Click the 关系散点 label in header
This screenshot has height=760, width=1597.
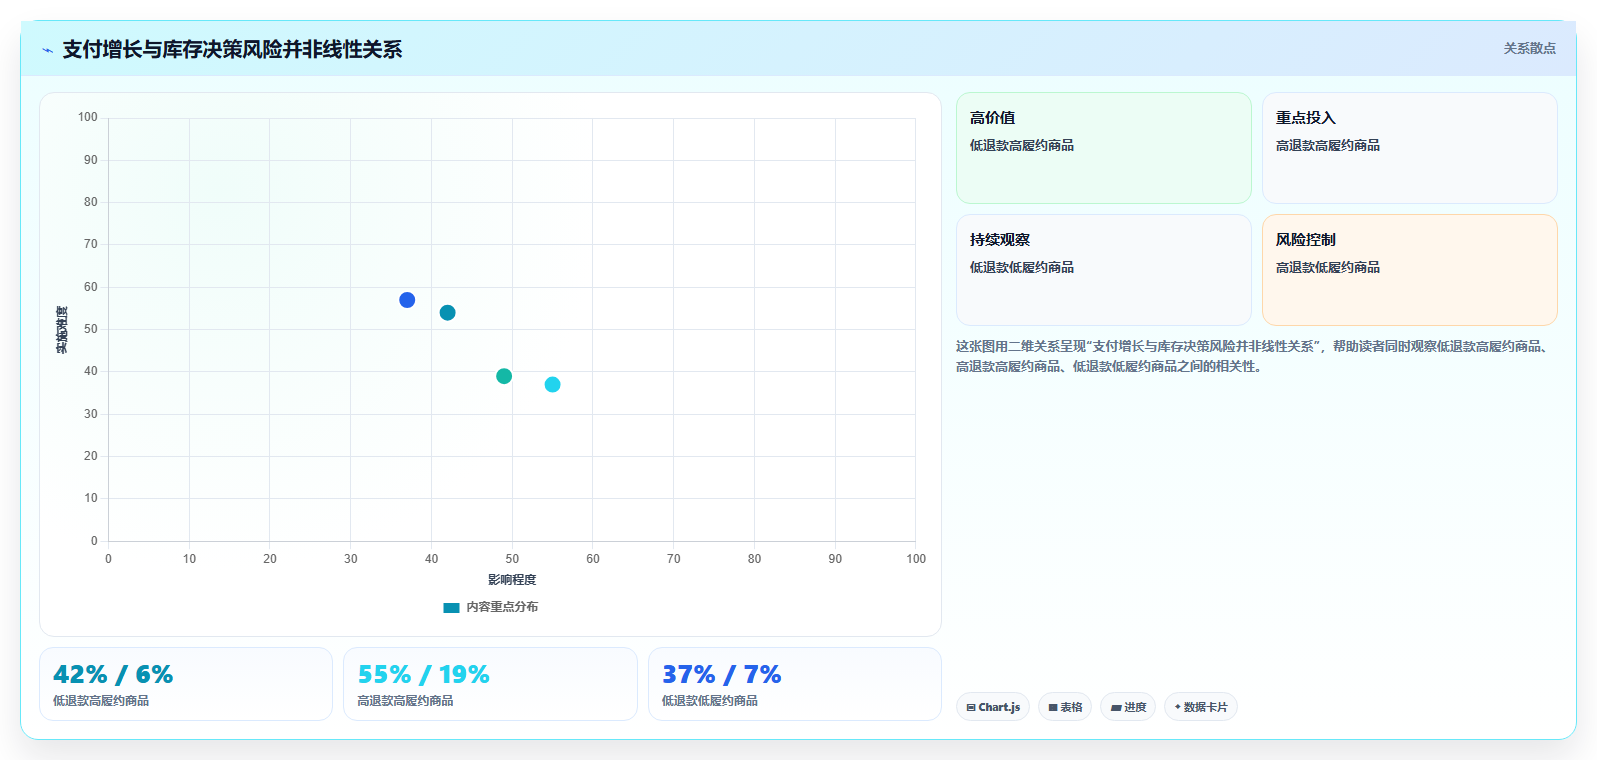[x=1529, y=48]
